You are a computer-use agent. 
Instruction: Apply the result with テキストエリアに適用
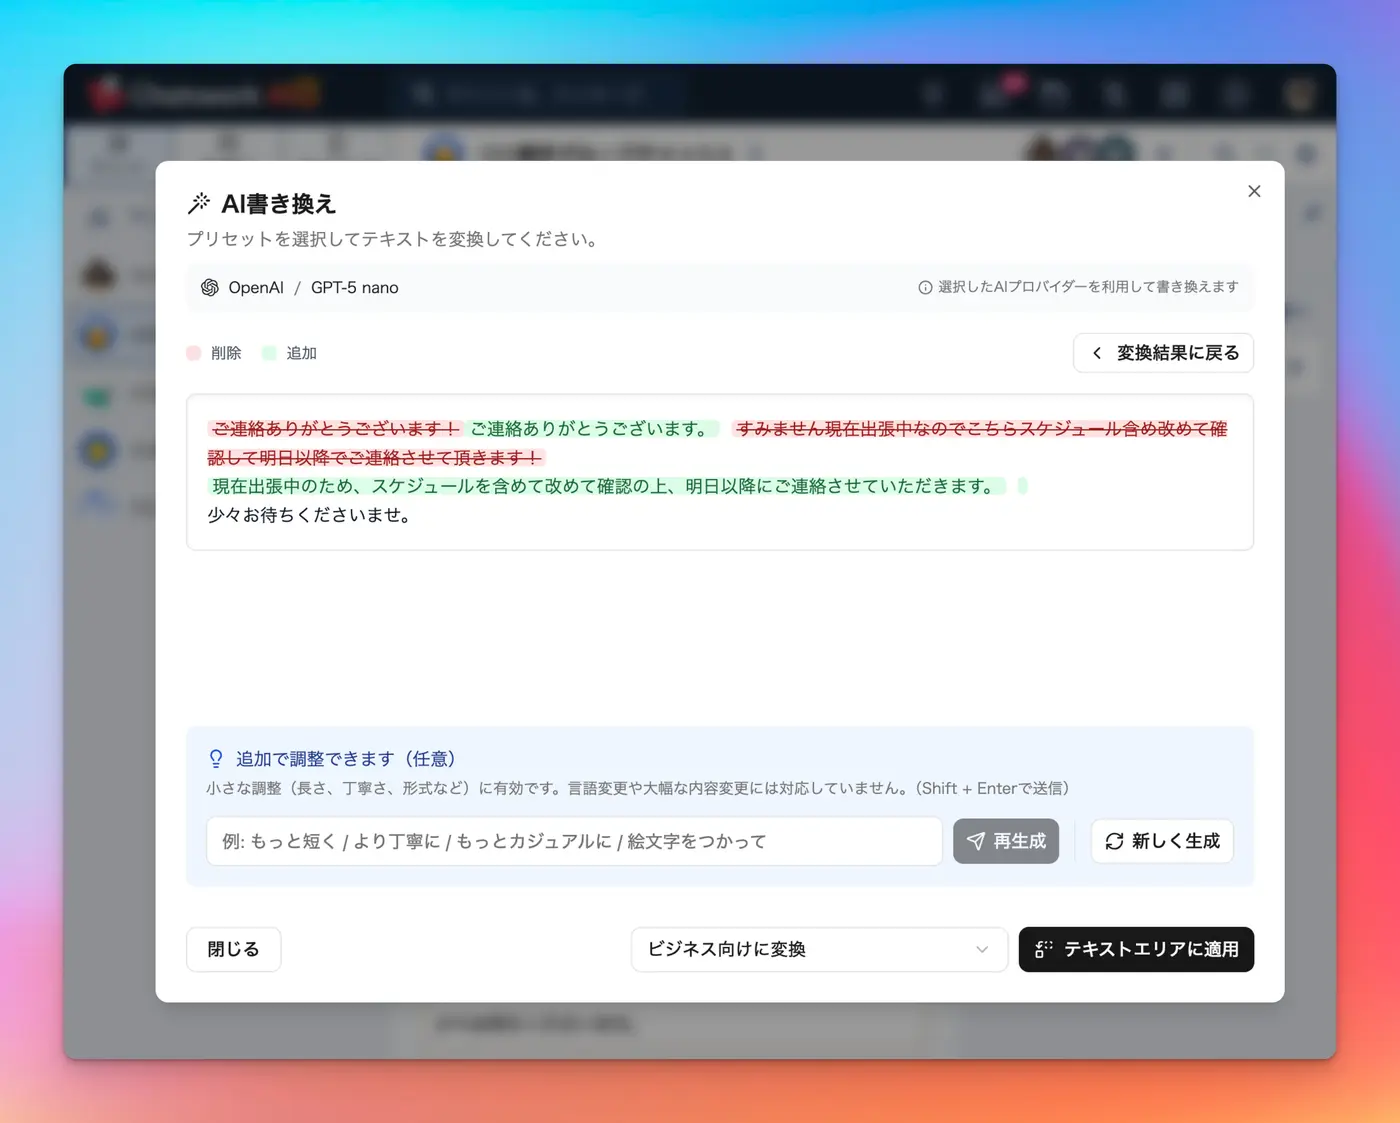(1136, 949)
